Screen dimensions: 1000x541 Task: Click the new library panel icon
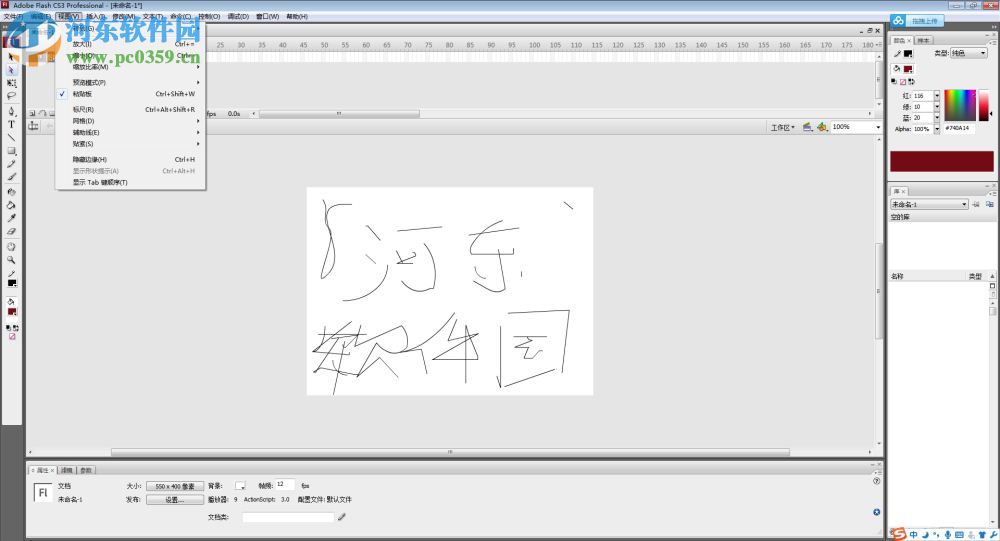coord(989,204)
